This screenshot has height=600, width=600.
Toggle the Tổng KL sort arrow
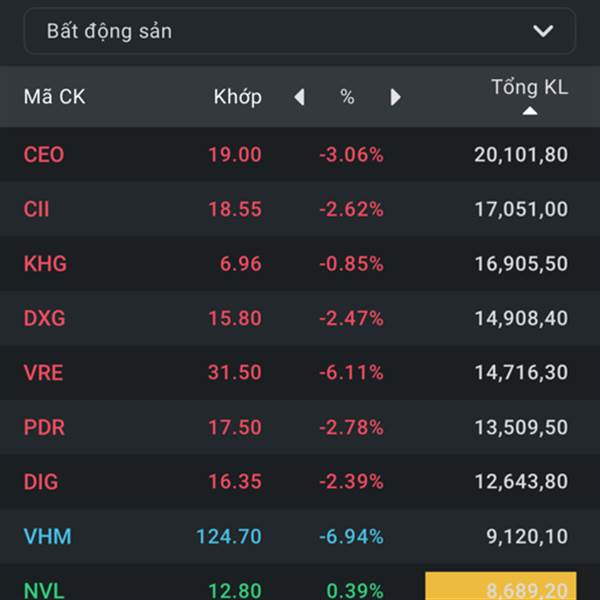click(x=530, y=111)
